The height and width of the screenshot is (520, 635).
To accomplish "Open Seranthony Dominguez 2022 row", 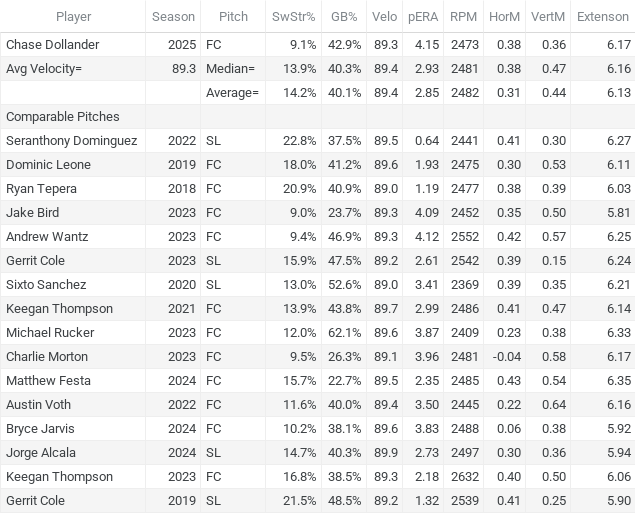I will coord(318,141).
